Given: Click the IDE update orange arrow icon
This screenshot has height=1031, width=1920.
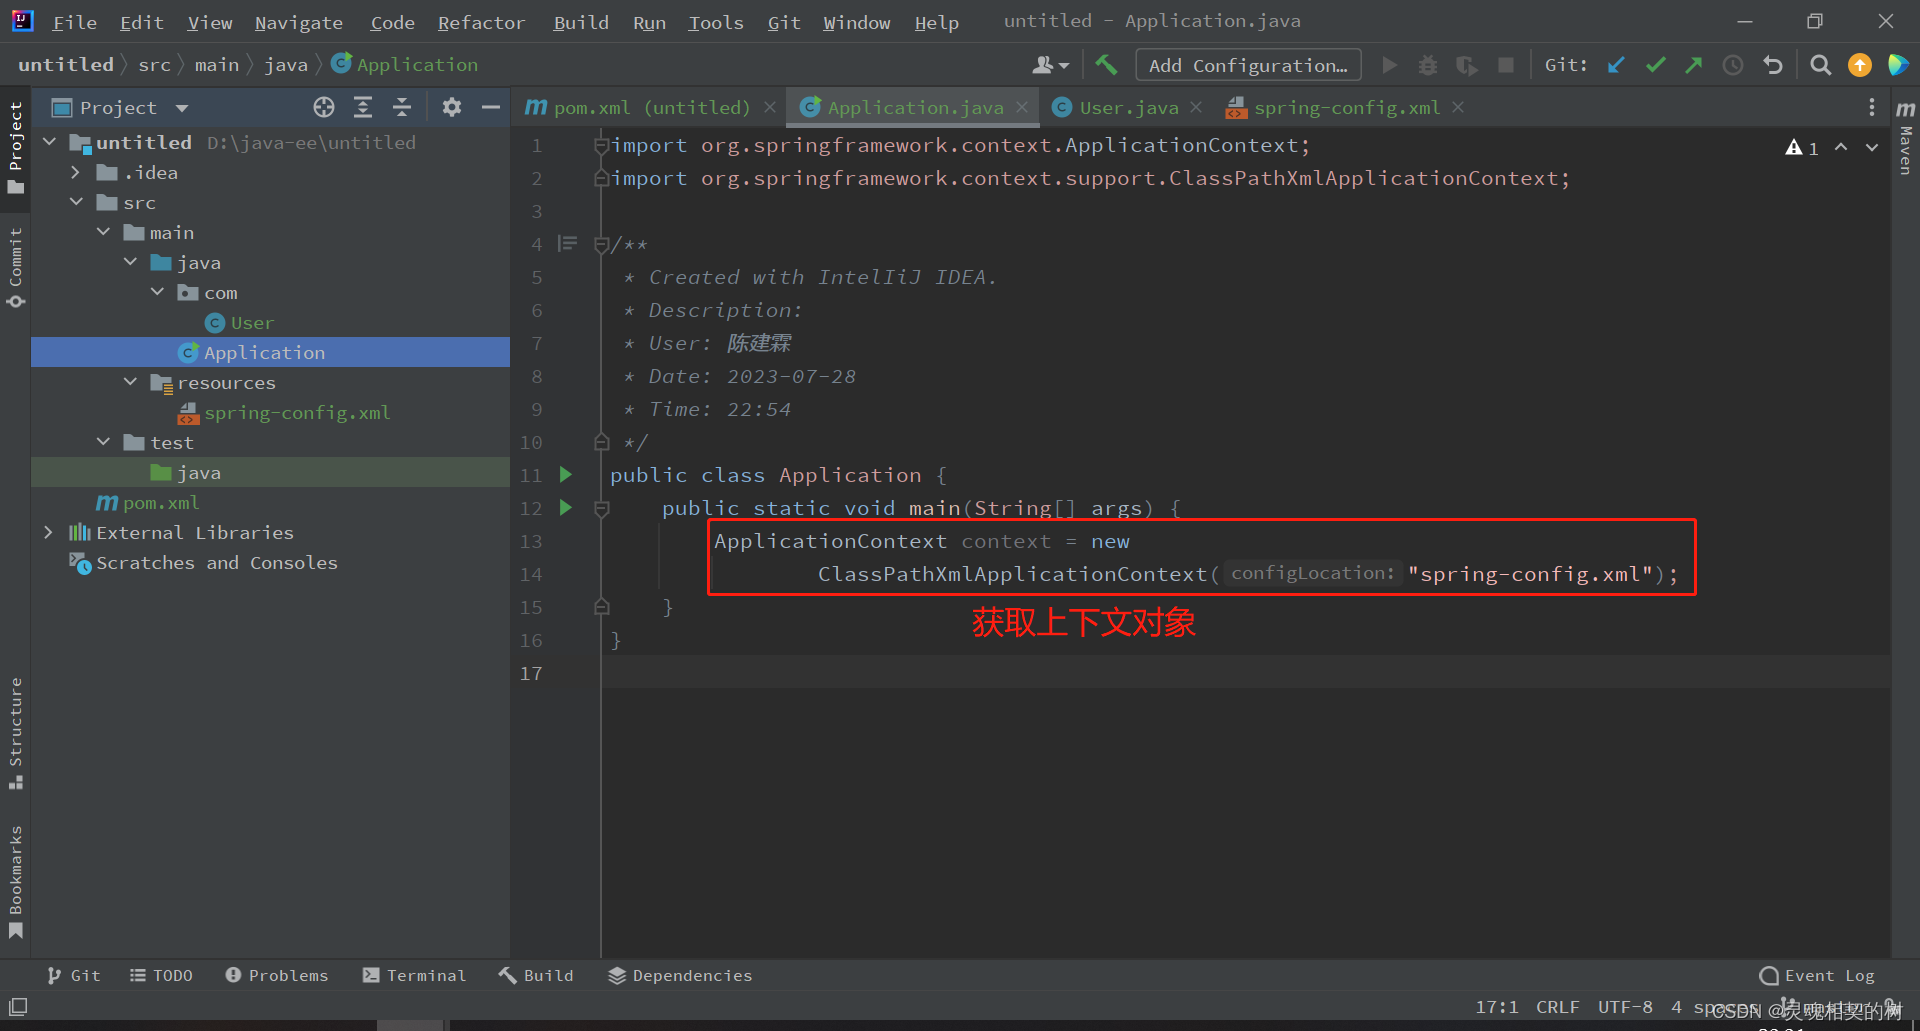Looking at the screenshot, I should (x=1860, y=65).
